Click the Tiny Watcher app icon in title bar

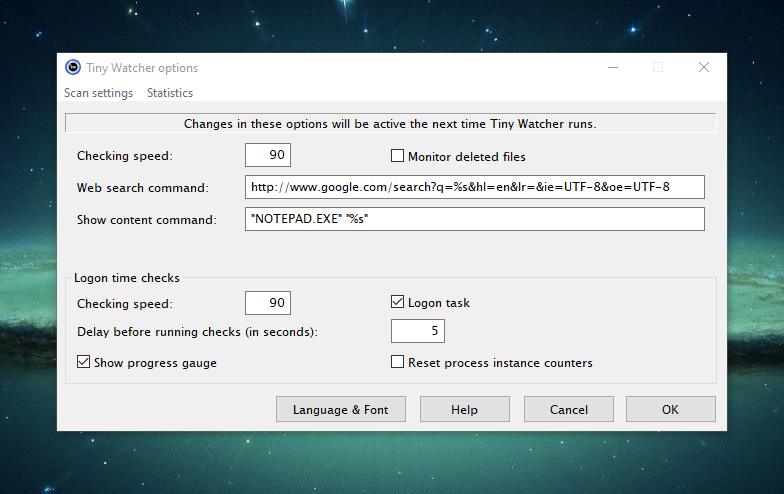pos(73,68)
